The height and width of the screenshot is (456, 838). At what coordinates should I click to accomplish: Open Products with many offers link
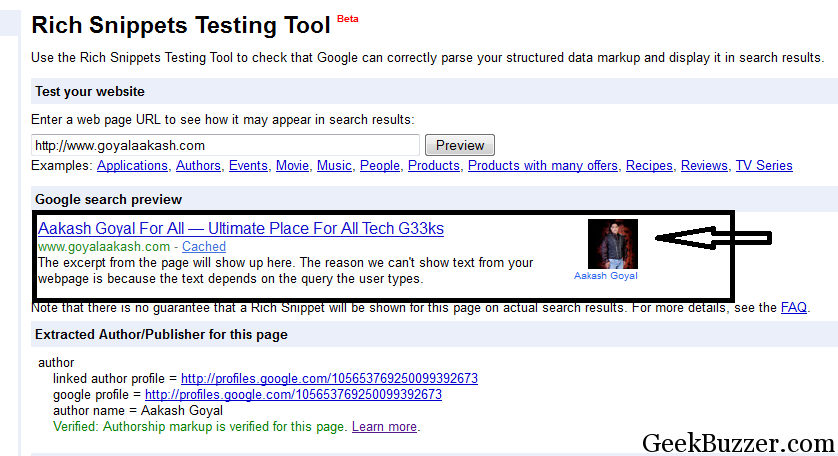[543, 166]
